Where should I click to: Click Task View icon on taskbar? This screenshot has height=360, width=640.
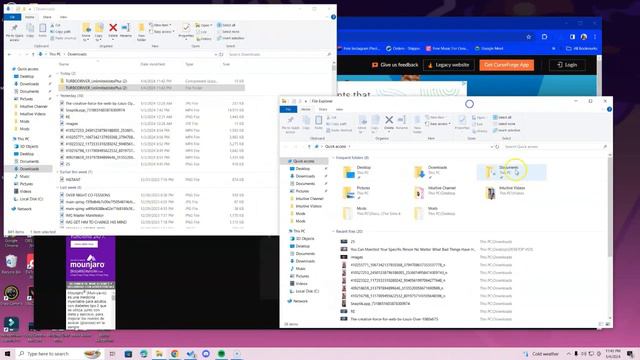[112, 354]
